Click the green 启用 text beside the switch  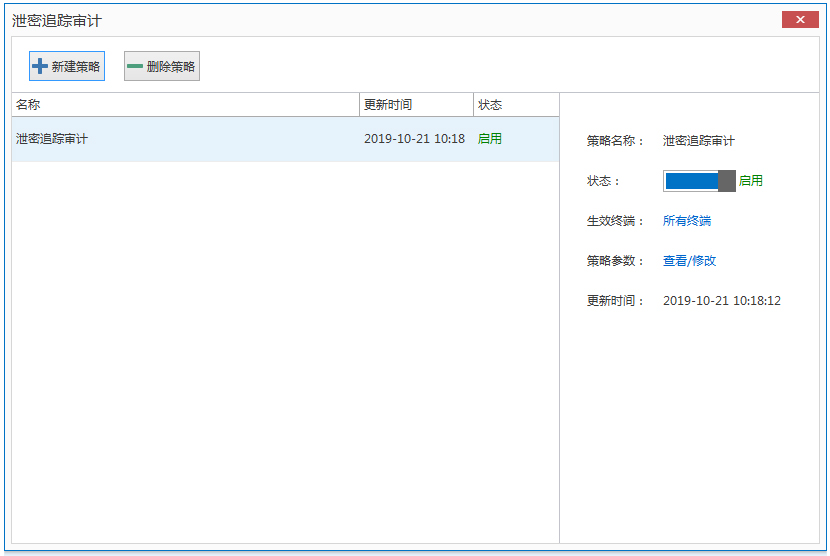751,181
